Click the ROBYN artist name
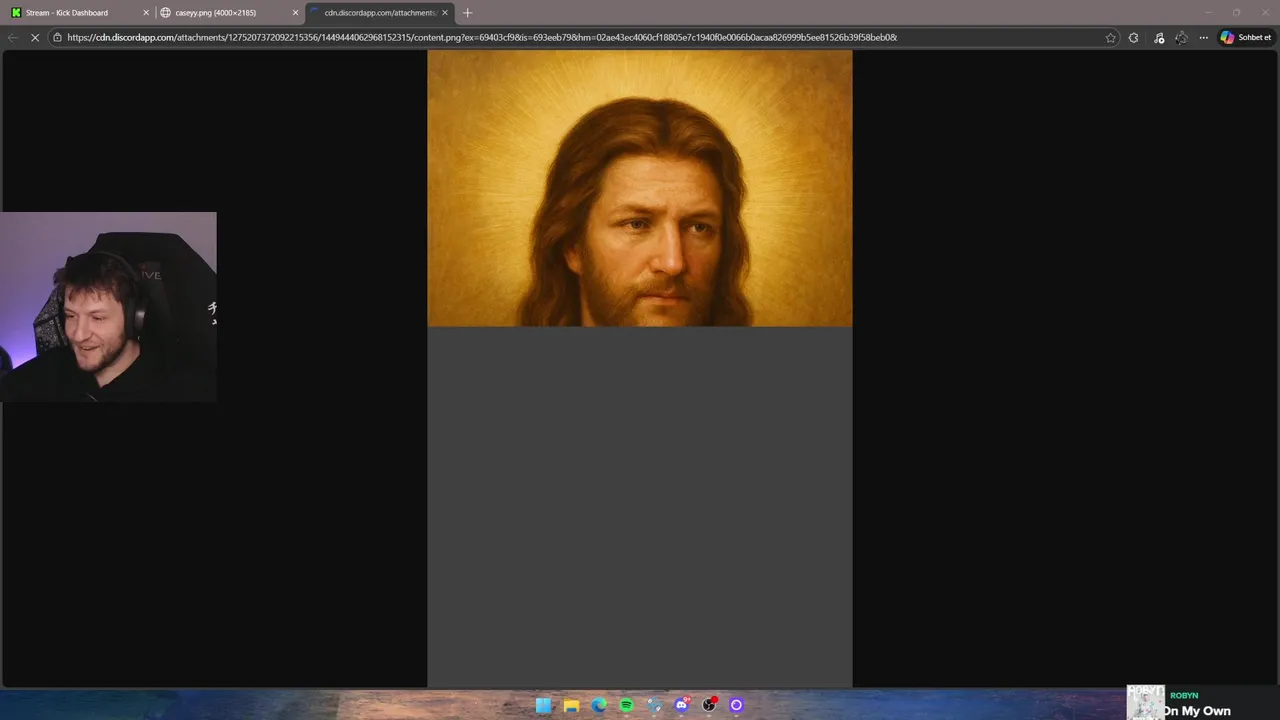Viewport: 1280px width, 720px height. click(x=1184, y=695)
